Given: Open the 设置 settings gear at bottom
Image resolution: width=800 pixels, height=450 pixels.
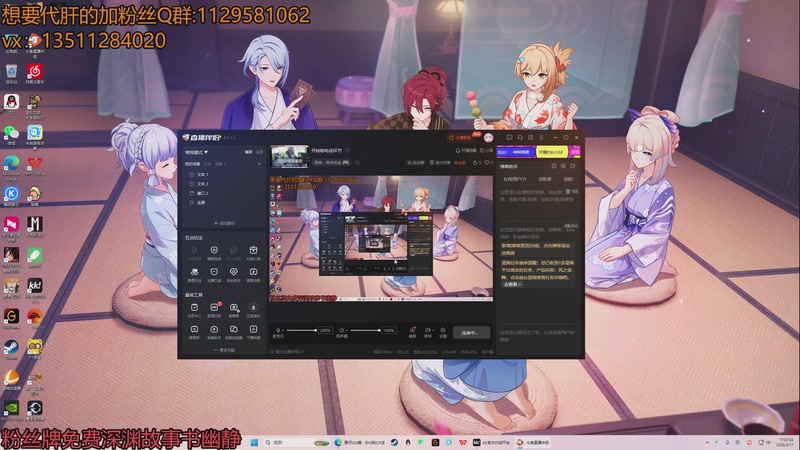Looking at the screenshot, I should click(443, 332).
